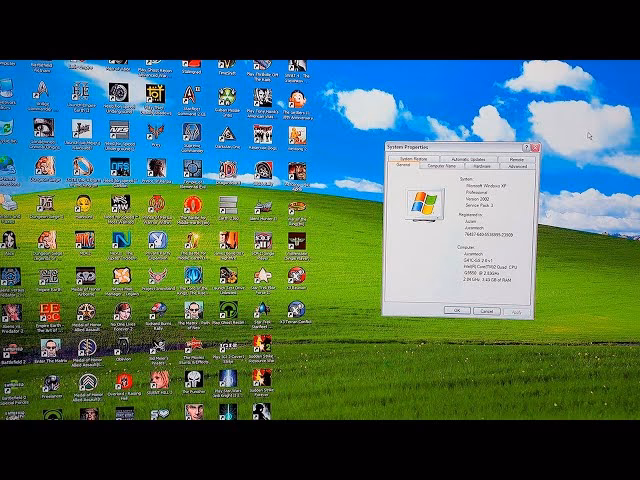Viewport: 640px width, 480px height.
Task: Open the Automatic Updates tab
Action: tap(469, 159)
